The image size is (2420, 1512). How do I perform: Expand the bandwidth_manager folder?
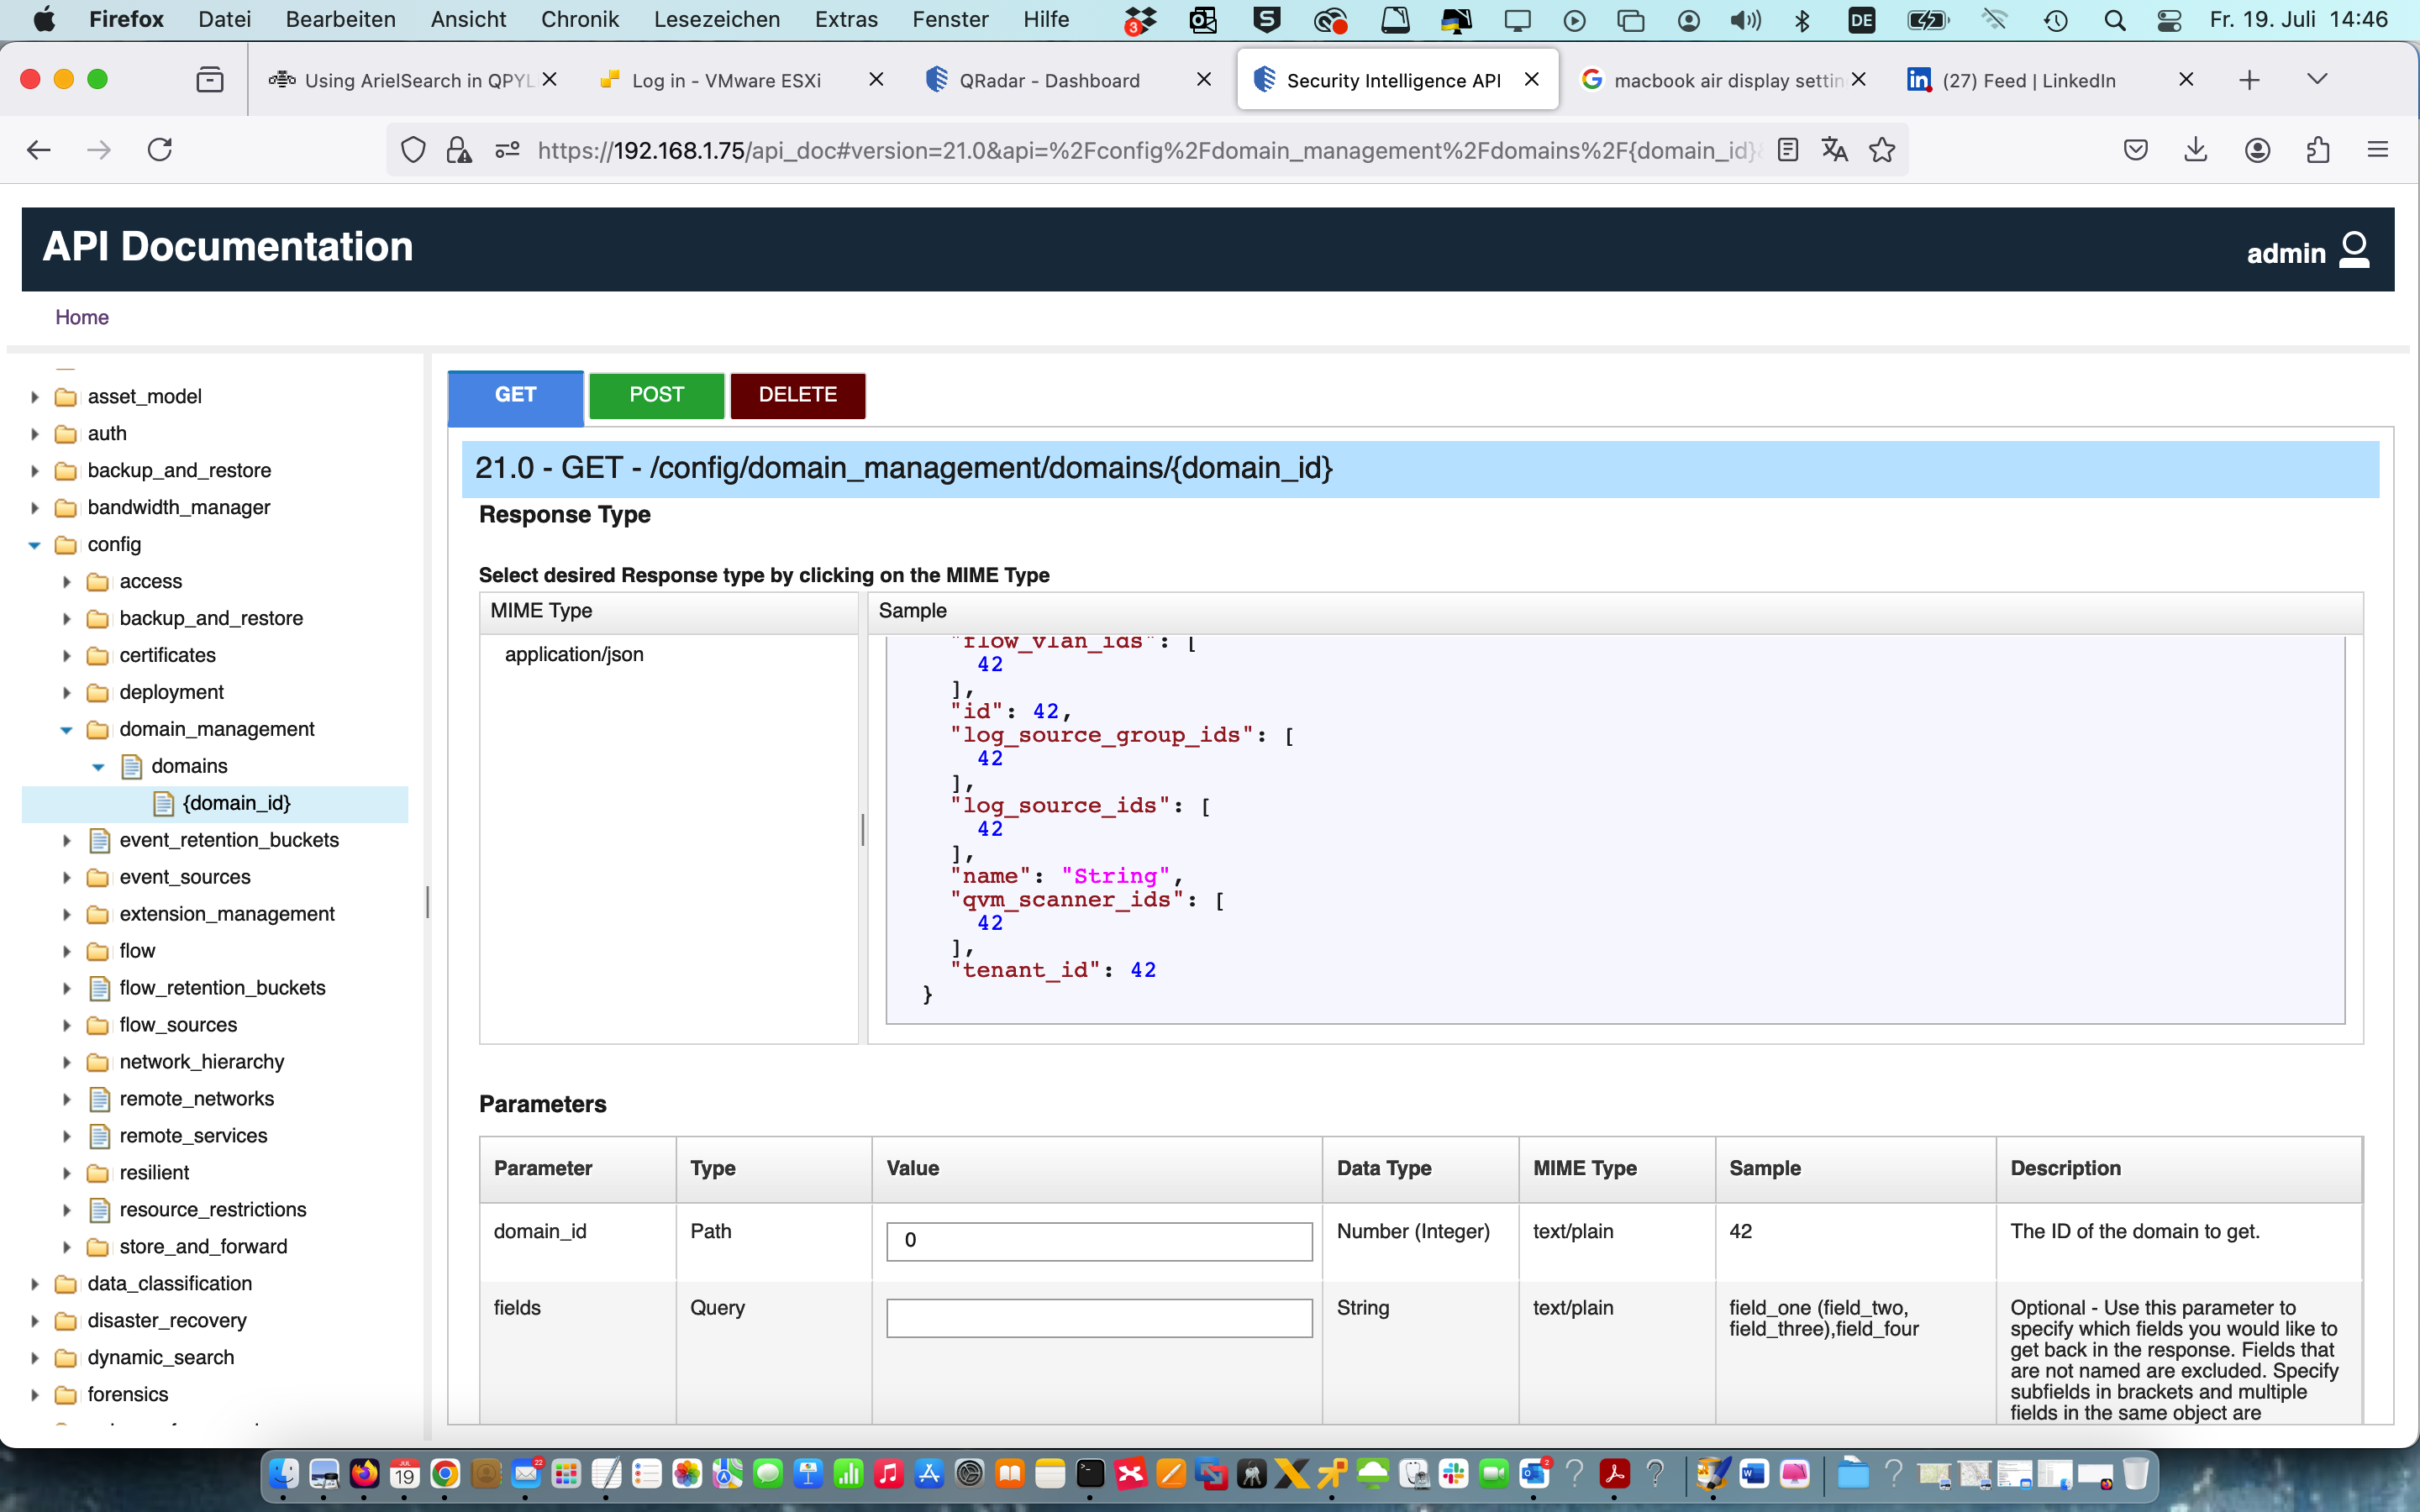pos(35,508)
